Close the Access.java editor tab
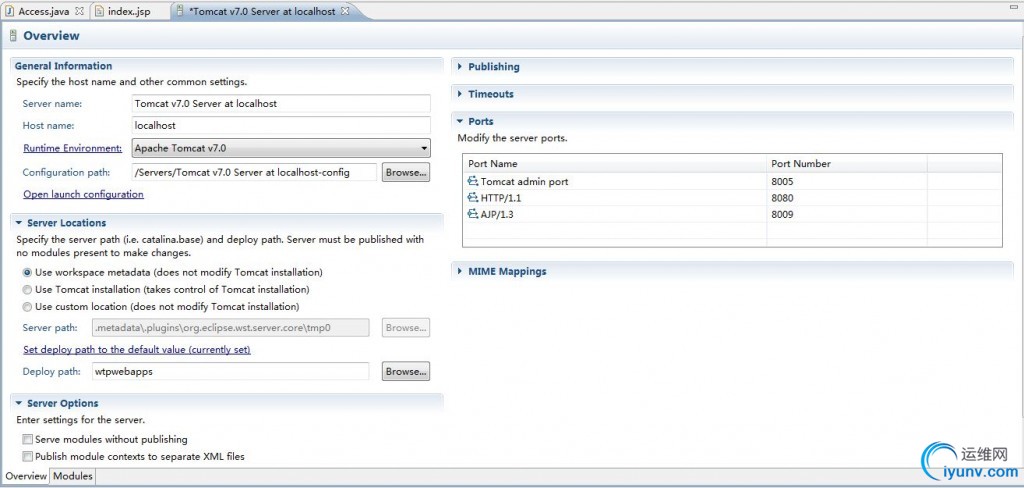This screenshot has width=1024, height=488. pos(79,12)
